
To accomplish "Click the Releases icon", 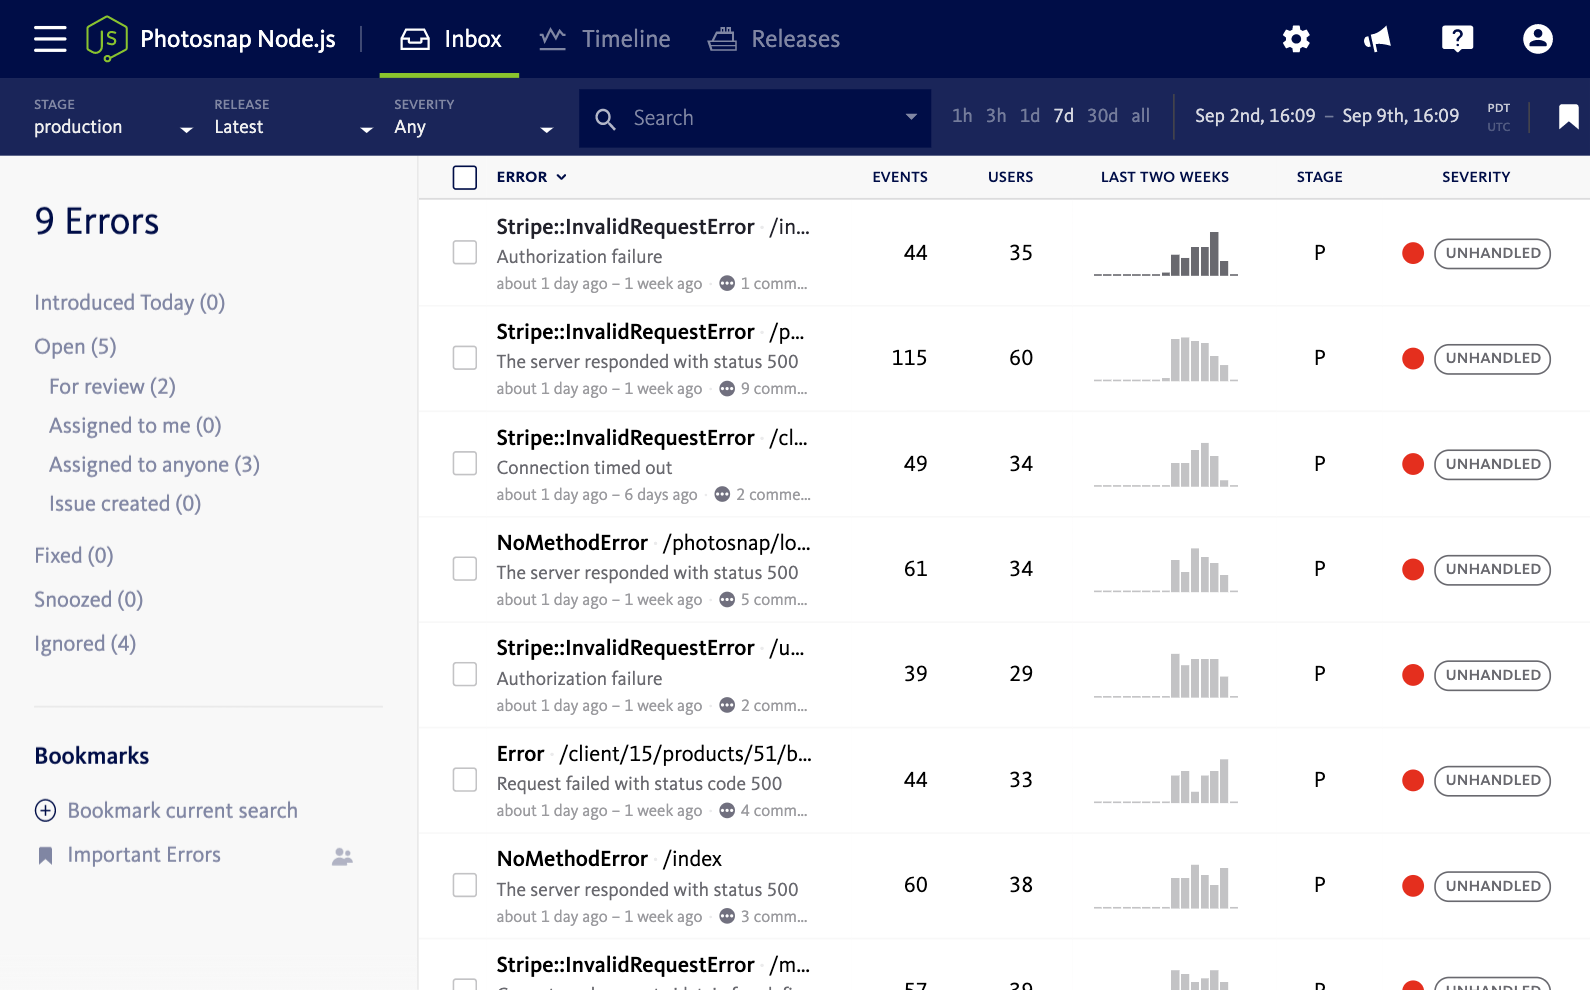I will click(x=722, y=39).
